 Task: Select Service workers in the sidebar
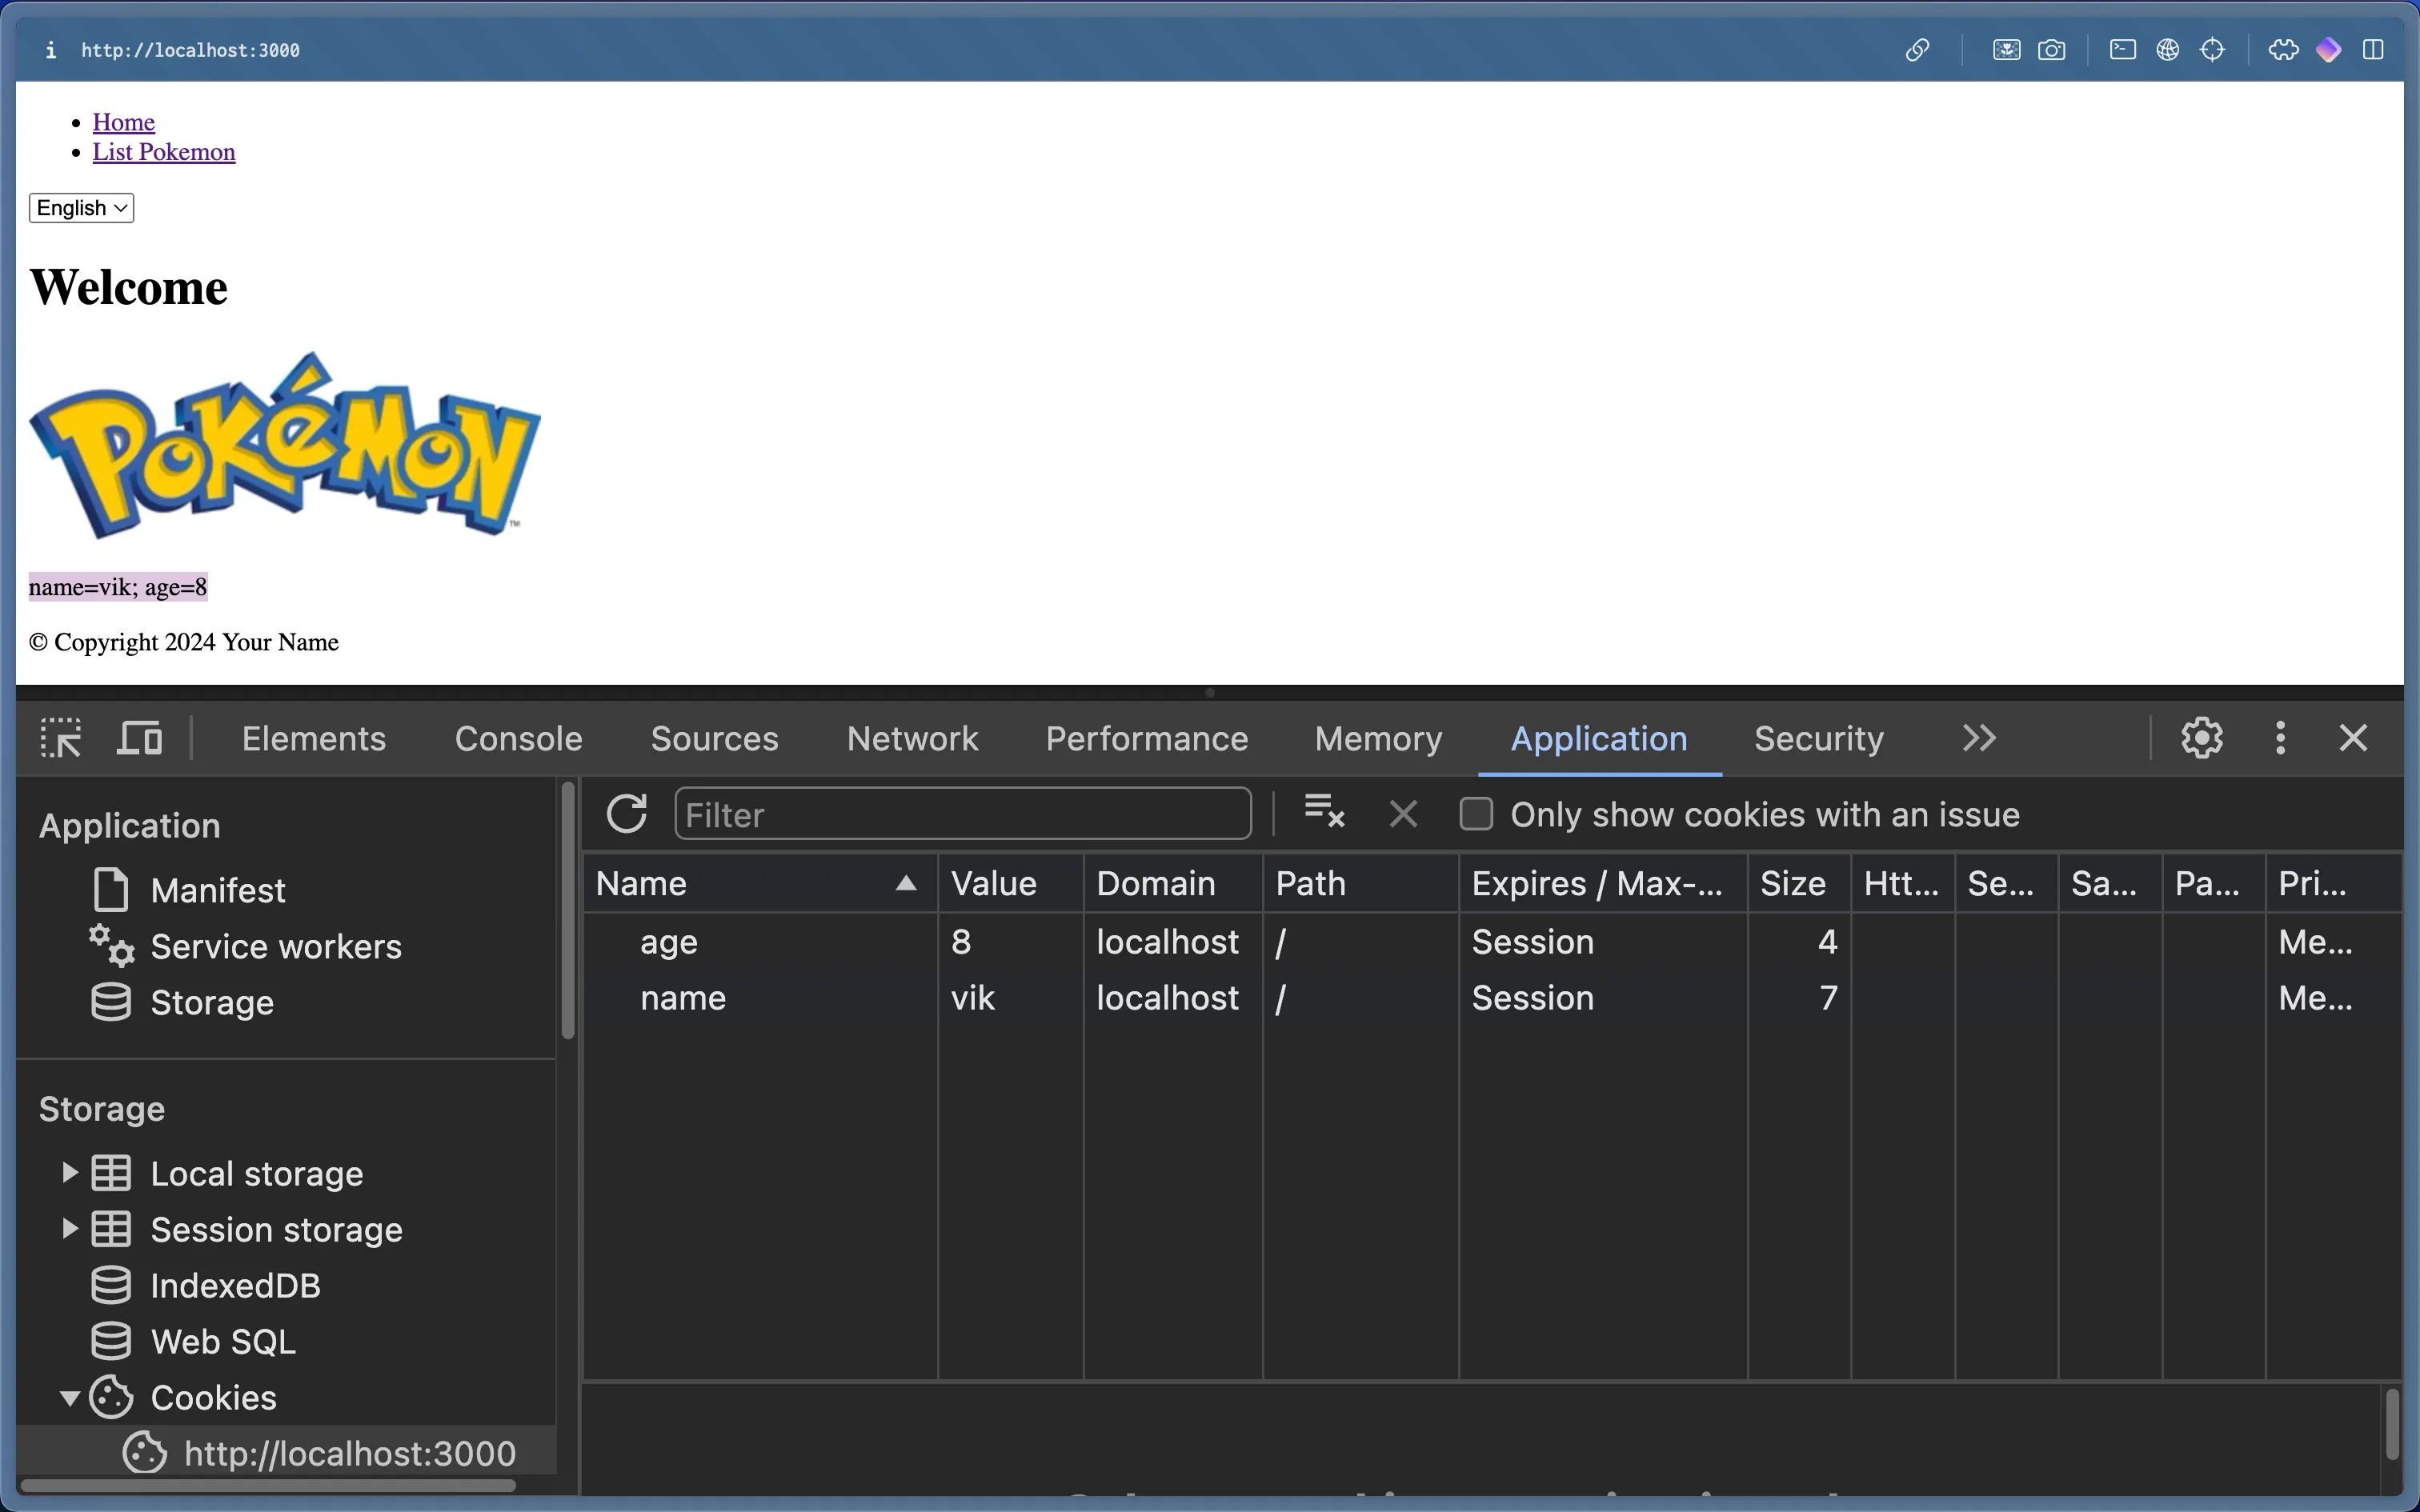276,946
